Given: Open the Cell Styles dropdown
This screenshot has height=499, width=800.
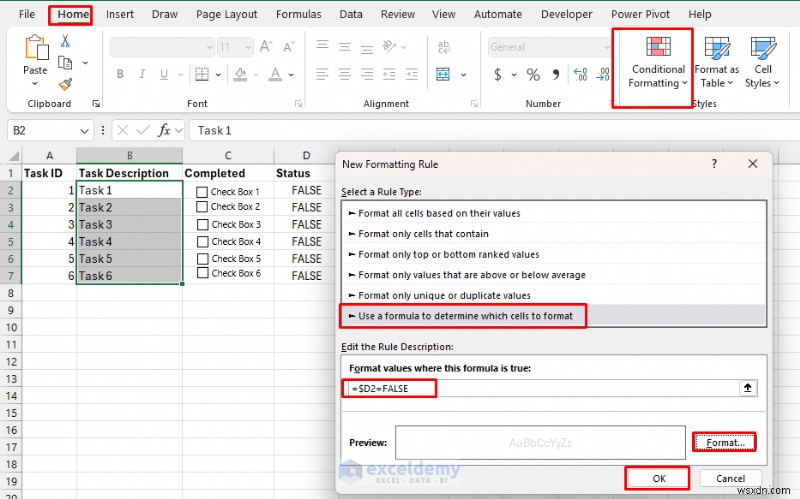Looking at the screenshot, I should tap(762, 62).
